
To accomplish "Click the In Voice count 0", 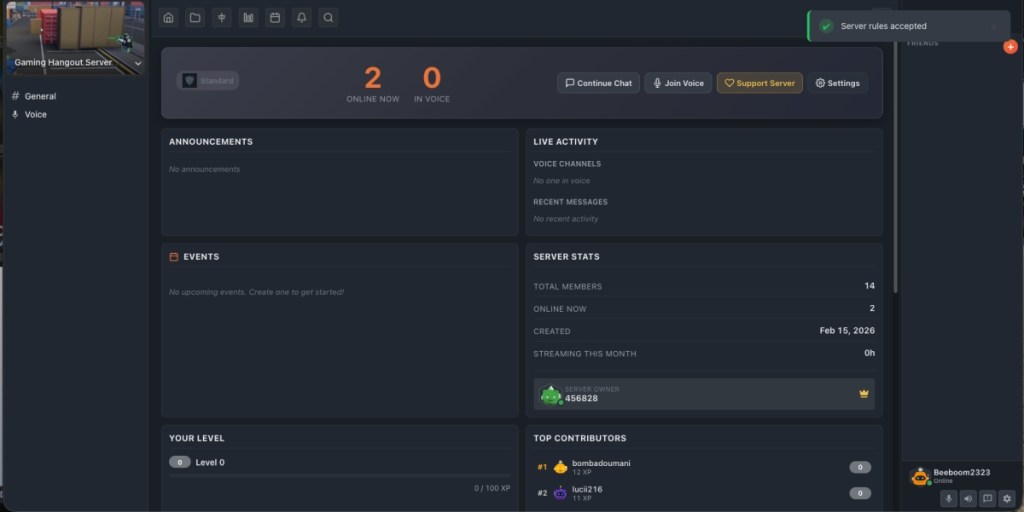I will coord(432,78).
